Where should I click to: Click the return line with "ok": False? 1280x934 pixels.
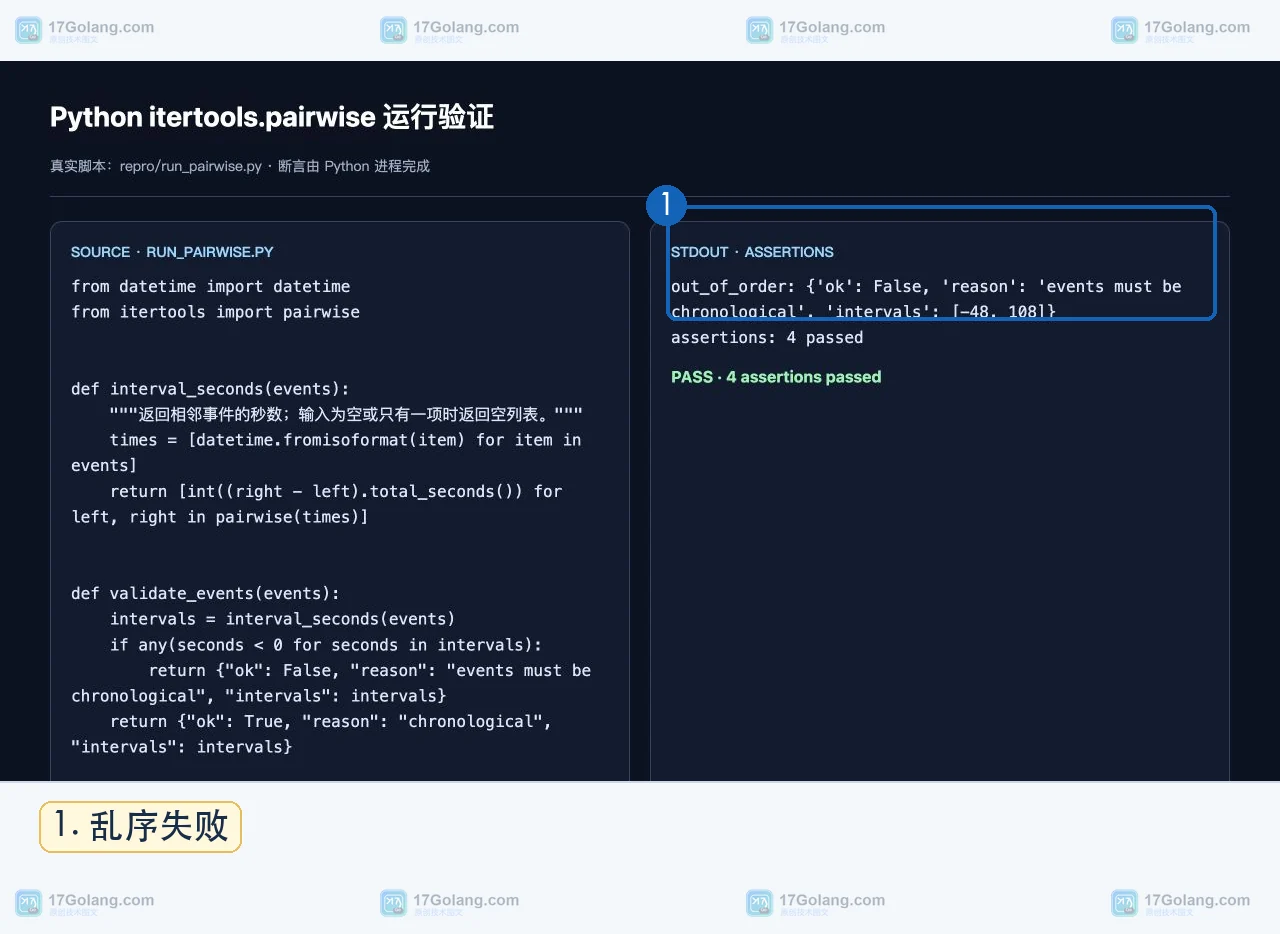tap(370, 670)
